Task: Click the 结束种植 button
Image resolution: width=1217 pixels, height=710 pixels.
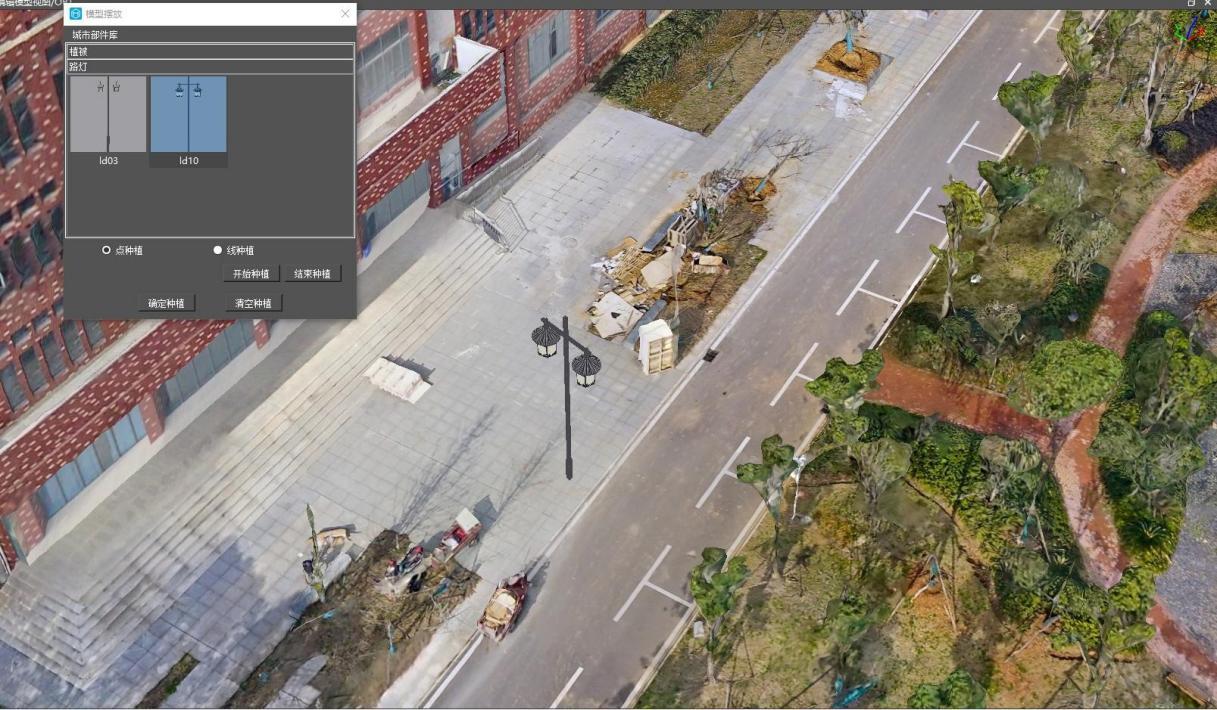Action: coord(312,273)
